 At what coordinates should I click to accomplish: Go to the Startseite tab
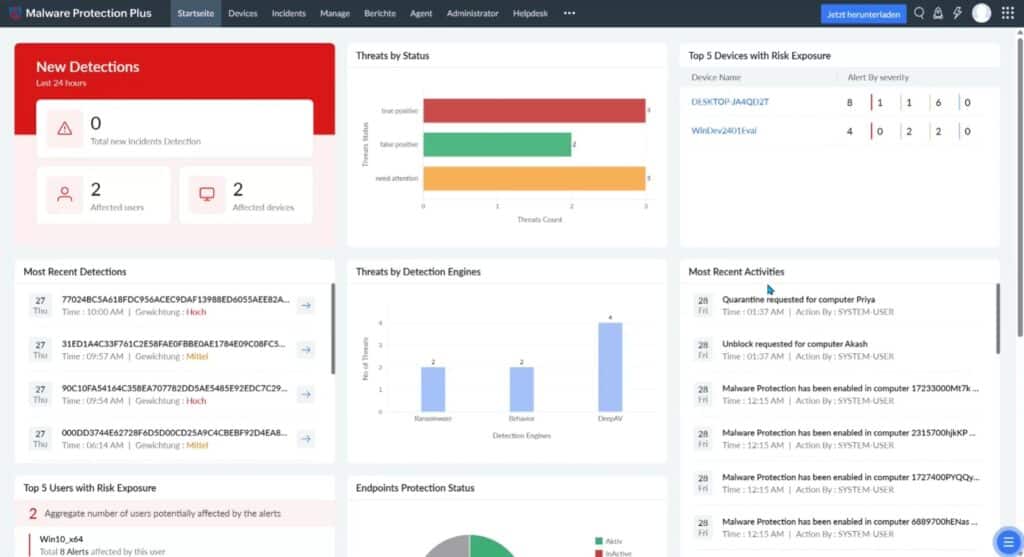[x=195, y=13]
